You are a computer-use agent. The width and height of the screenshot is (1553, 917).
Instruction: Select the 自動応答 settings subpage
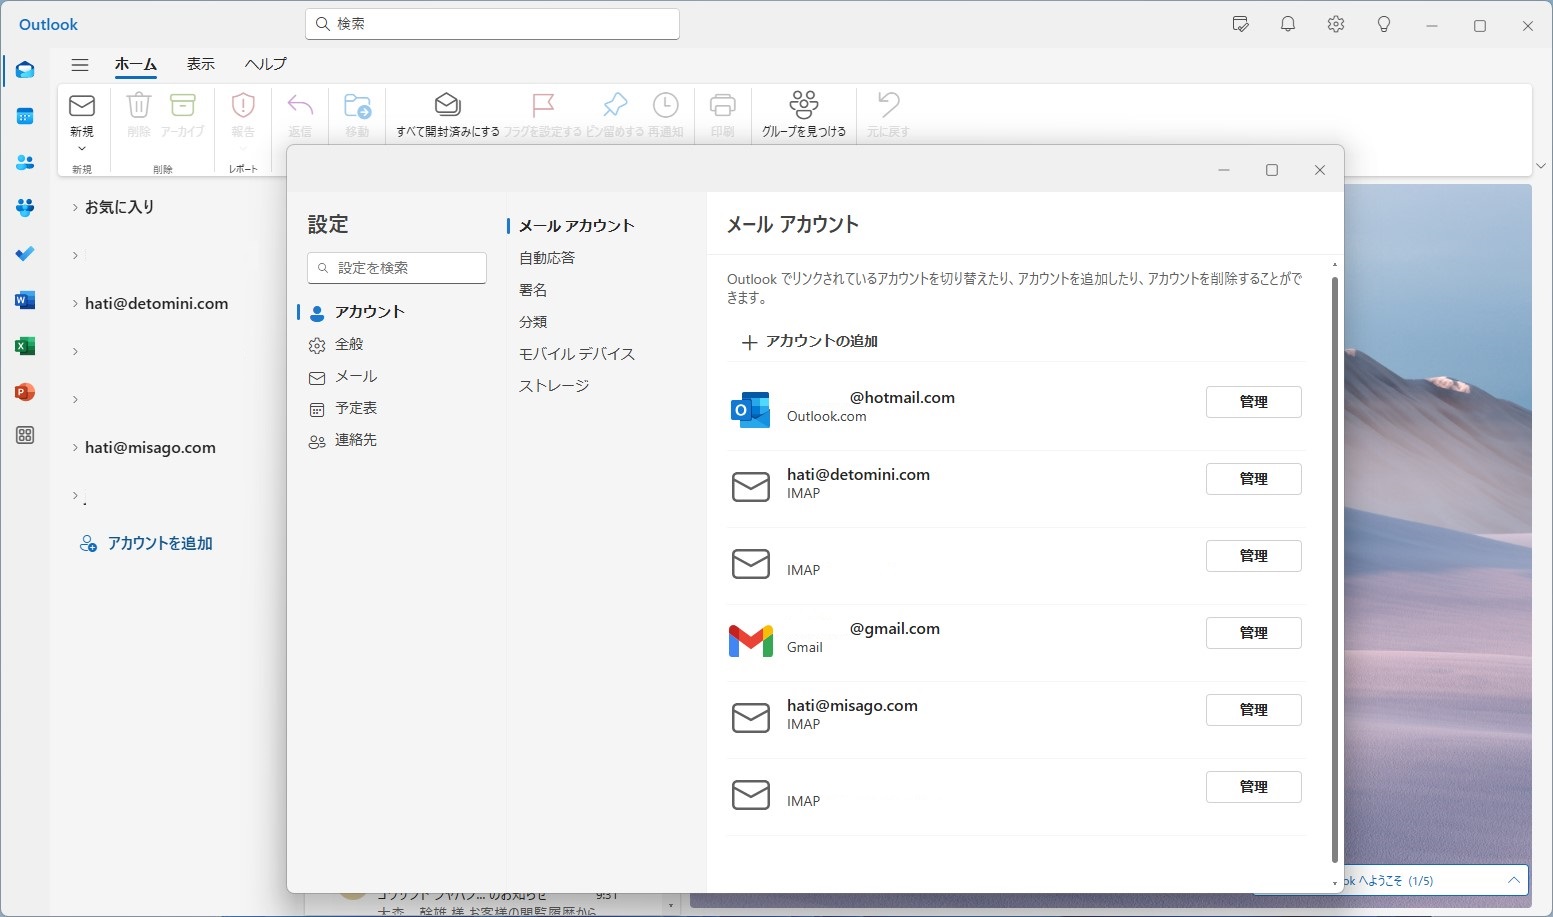(547, 258)
